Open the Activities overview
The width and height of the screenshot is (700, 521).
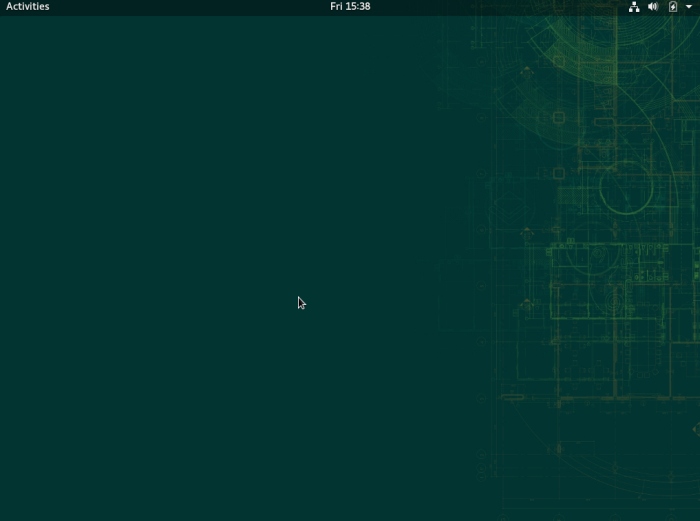click(27, 6)
